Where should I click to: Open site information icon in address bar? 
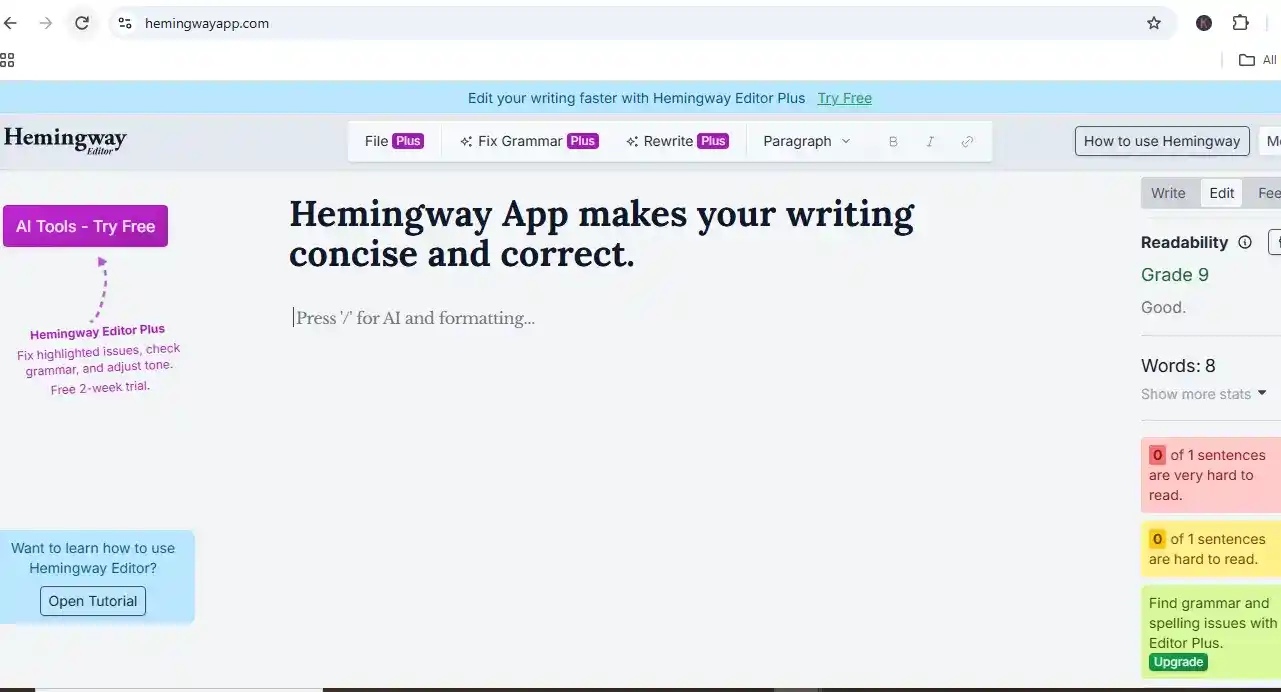point(125,23)
